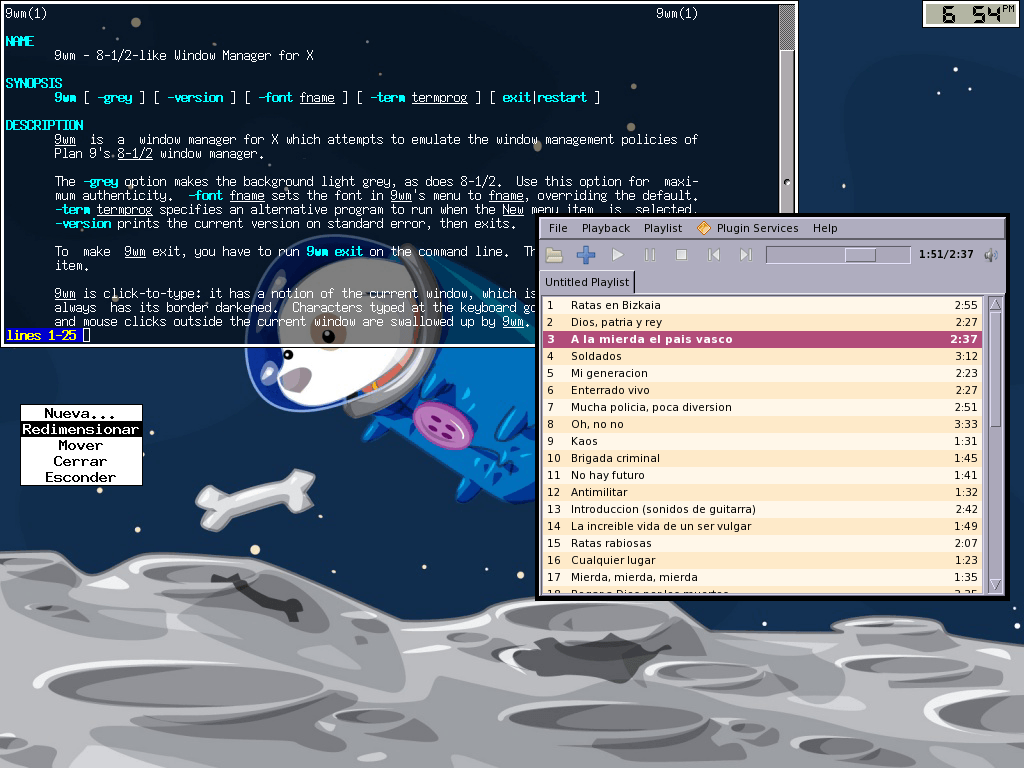Open the Playback menu
Screen dimensions: 1024x768
606,228
